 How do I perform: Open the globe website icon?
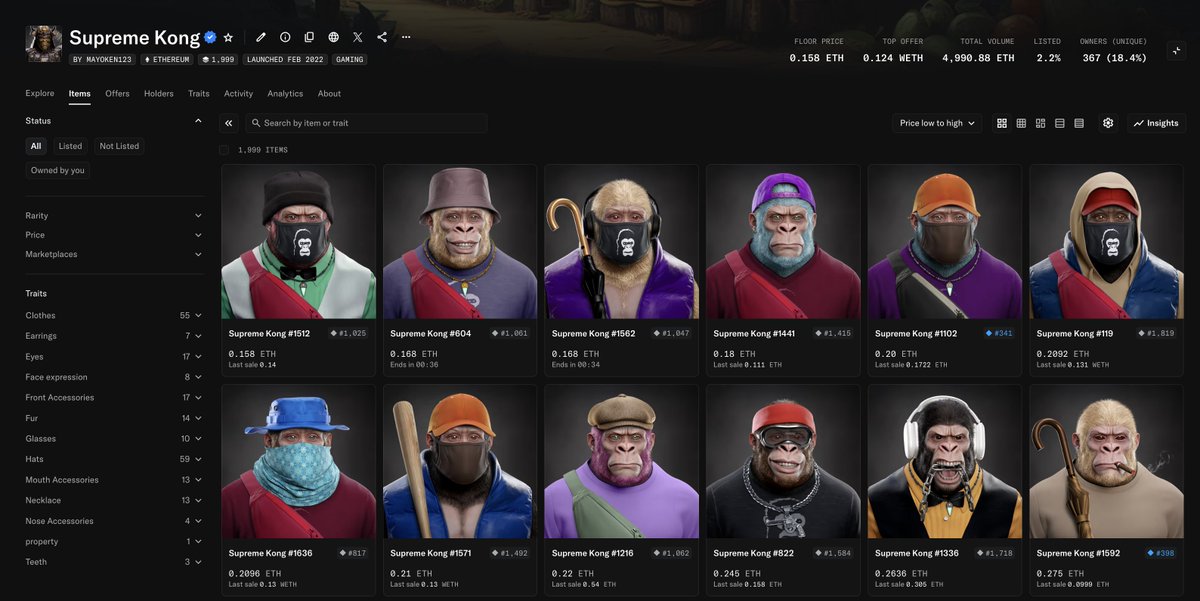point(333,37)
